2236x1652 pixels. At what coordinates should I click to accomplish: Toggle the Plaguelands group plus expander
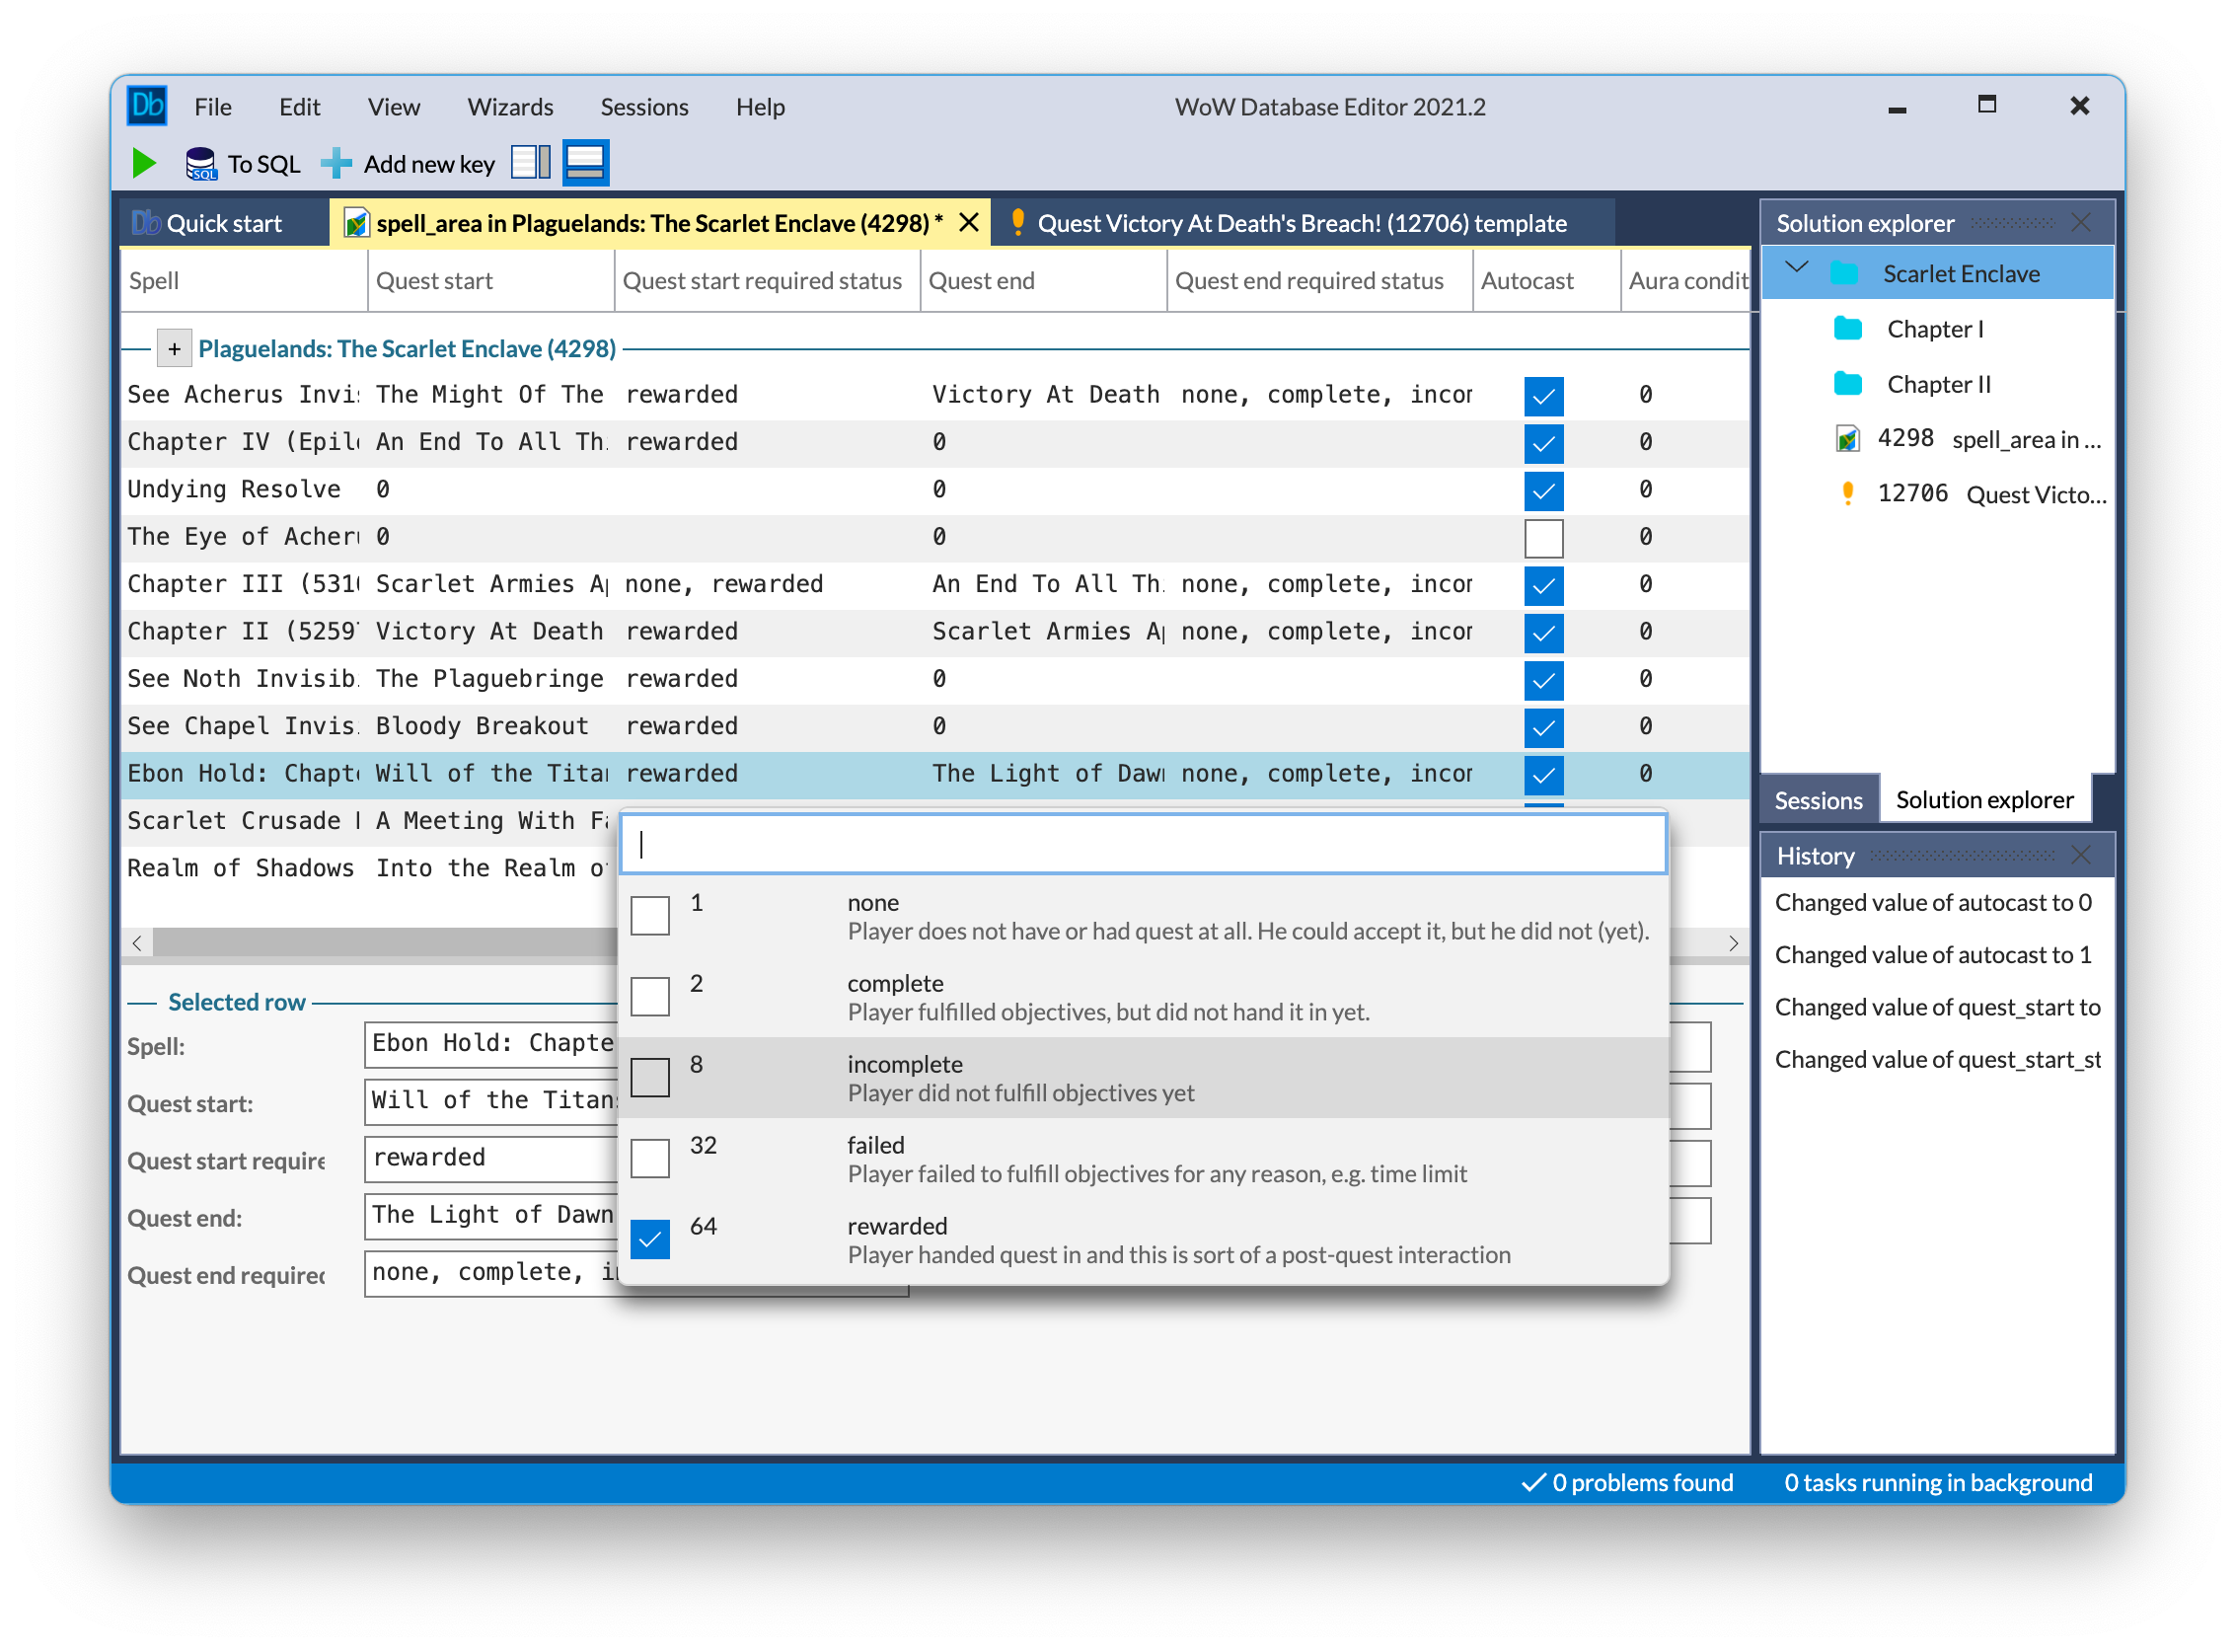click(174, 349)
